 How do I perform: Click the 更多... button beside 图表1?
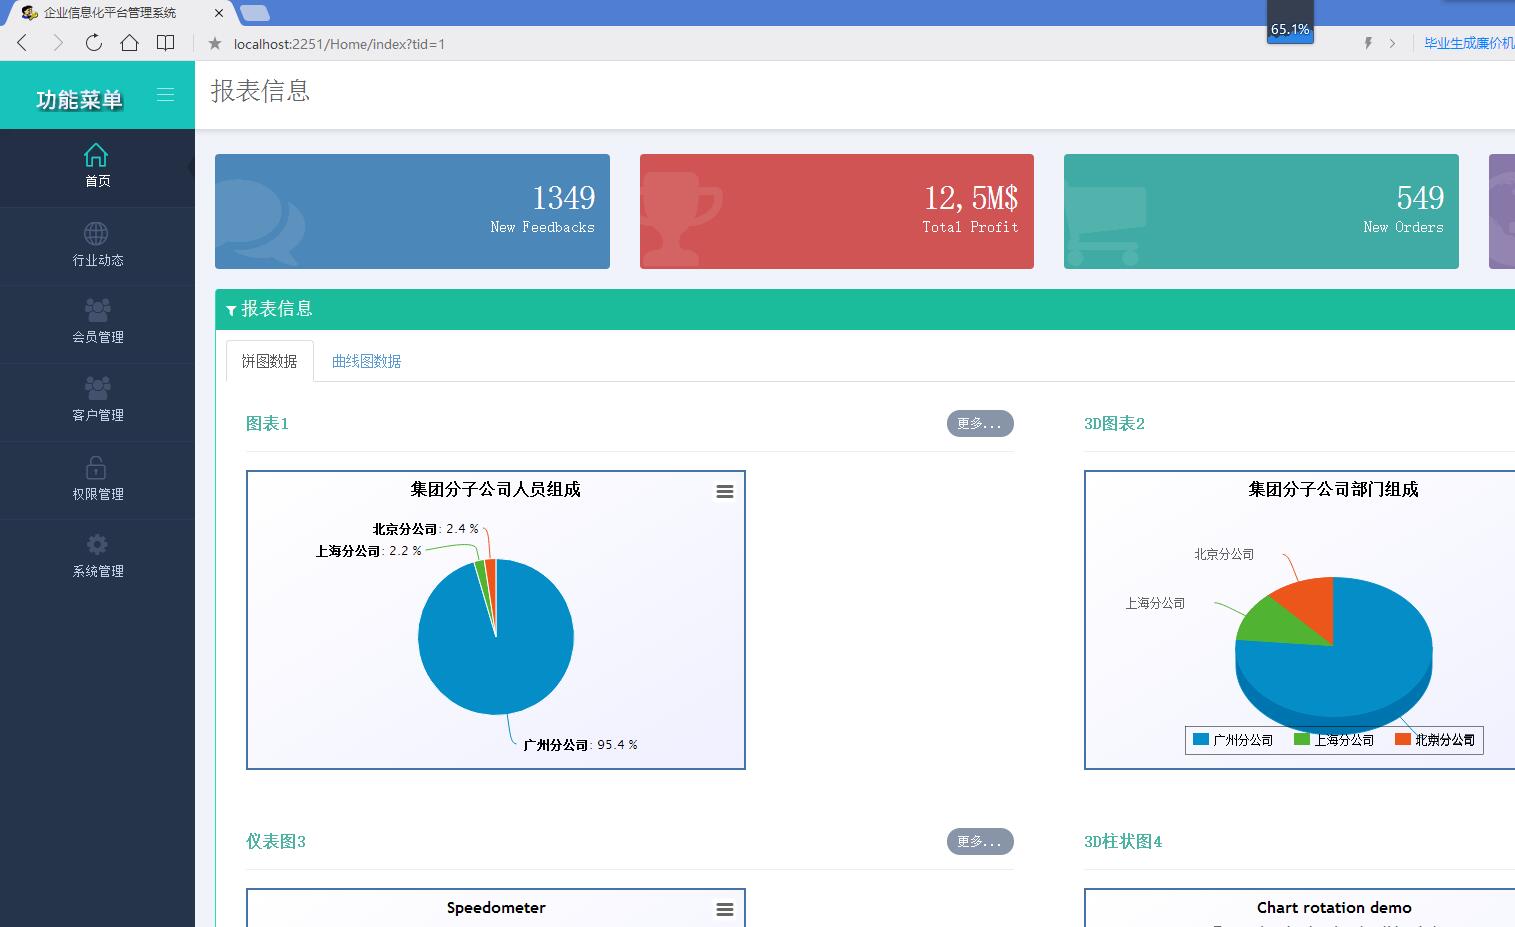point(980,423)
